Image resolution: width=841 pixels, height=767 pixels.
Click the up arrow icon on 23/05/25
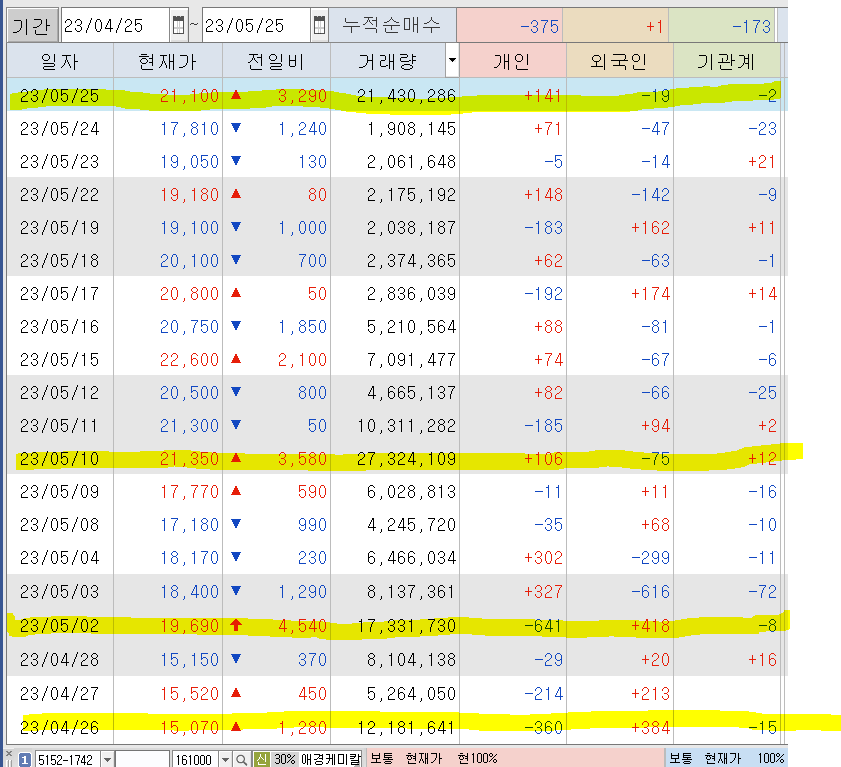point(236,95)
